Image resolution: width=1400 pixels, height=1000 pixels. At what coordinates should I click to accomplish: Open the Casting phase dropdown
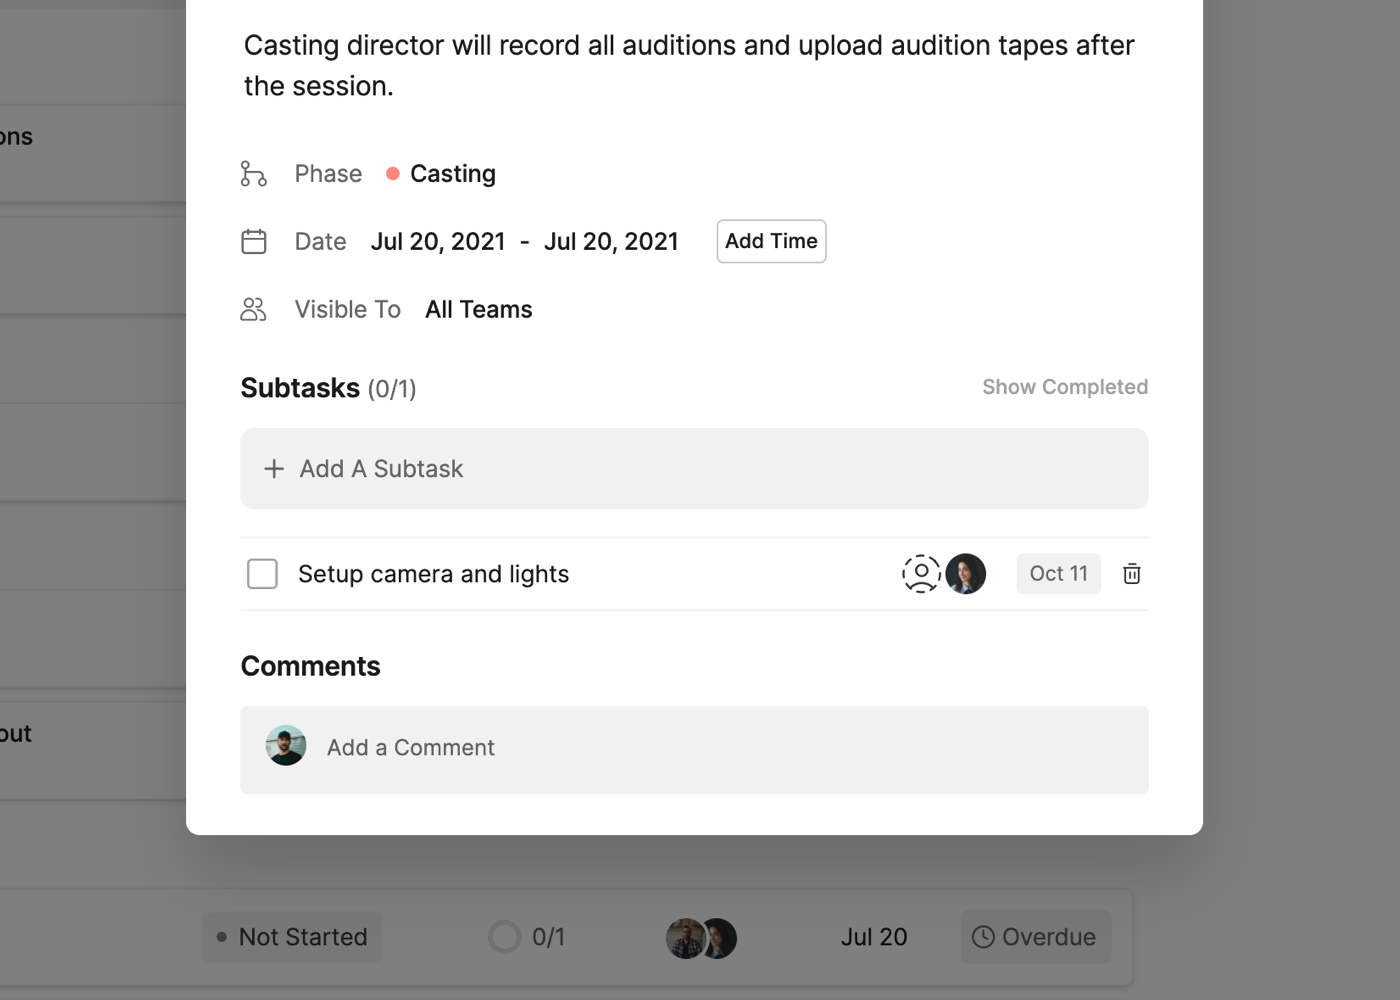pos(452,174)
